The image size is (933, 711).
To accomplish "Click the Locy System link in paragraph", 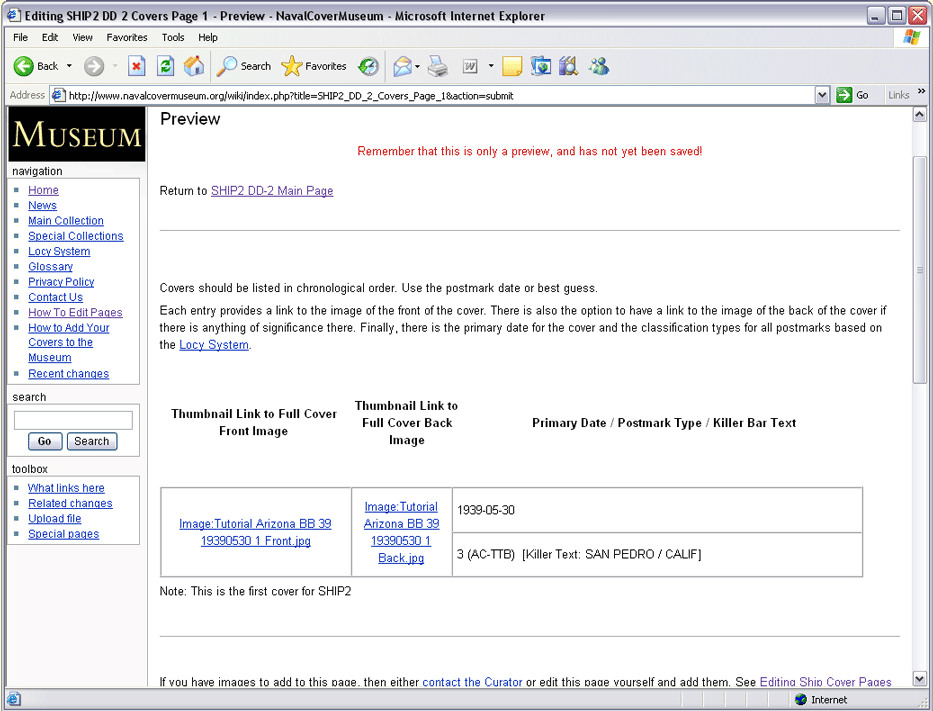I will click(x=214, y=345).
